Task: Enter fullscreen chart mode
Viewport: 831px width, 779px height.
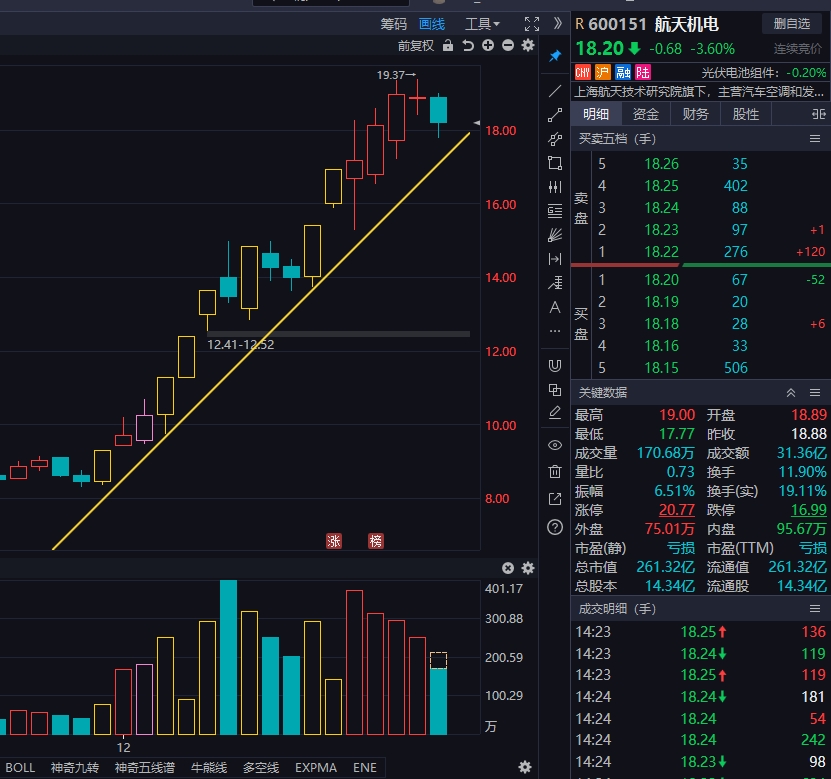Action: pyautogui.click(x=532, y=24)
